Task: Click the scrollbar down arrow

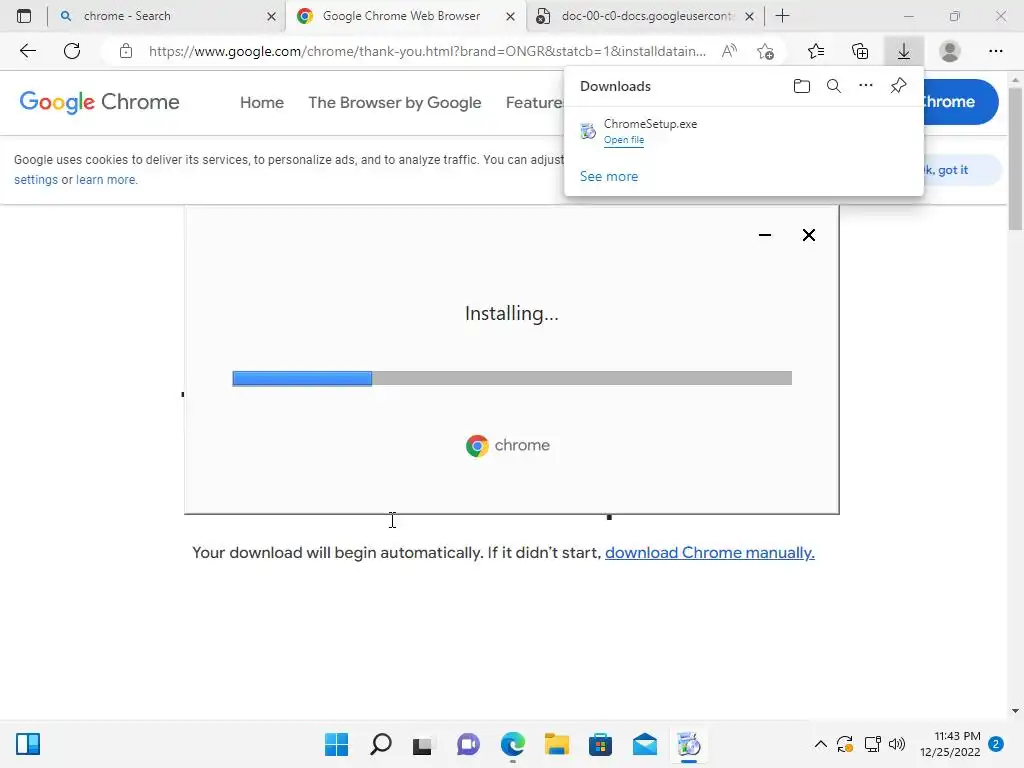Action: [x=1015, y=711]
